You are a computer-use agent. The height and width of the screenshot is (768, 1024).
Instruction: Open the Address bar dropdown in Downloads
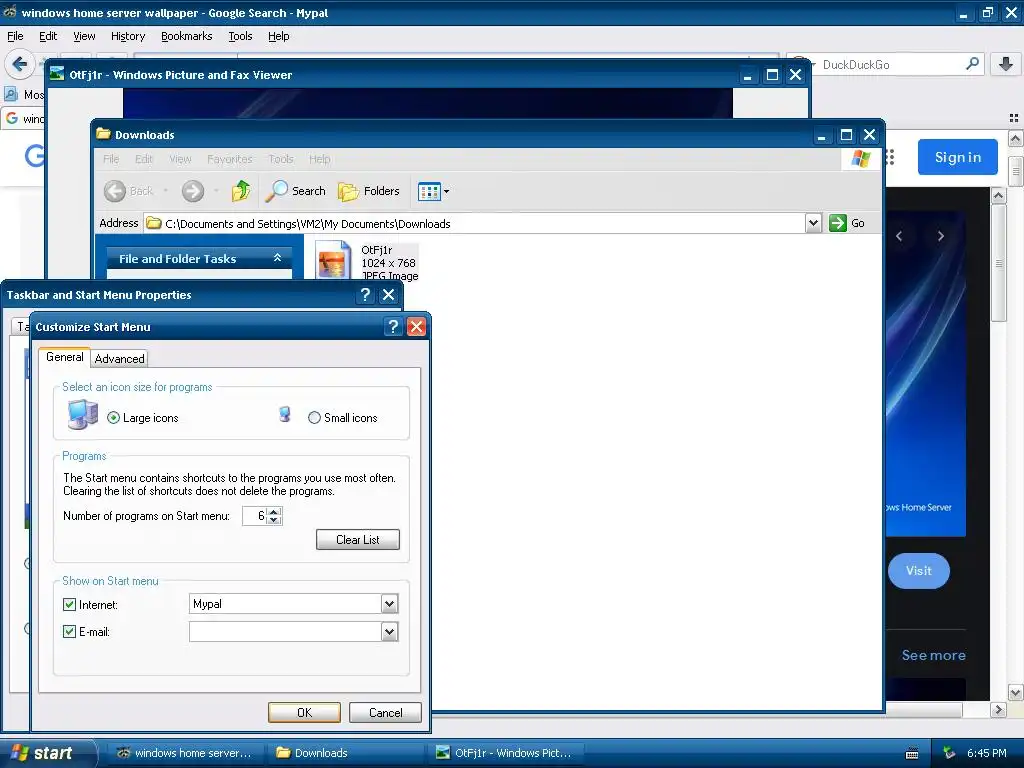coord(813,223)
